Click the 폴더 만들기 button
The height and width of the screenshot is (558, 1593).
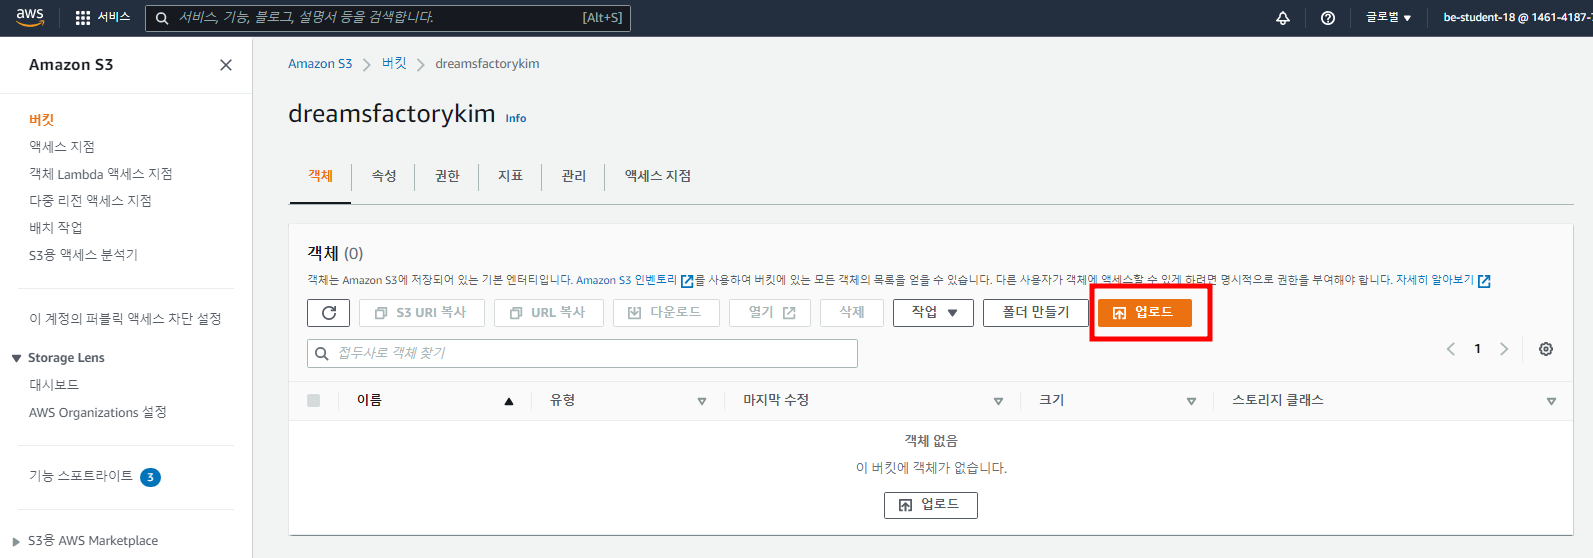pyautogui.click(x=1035, y=313)
